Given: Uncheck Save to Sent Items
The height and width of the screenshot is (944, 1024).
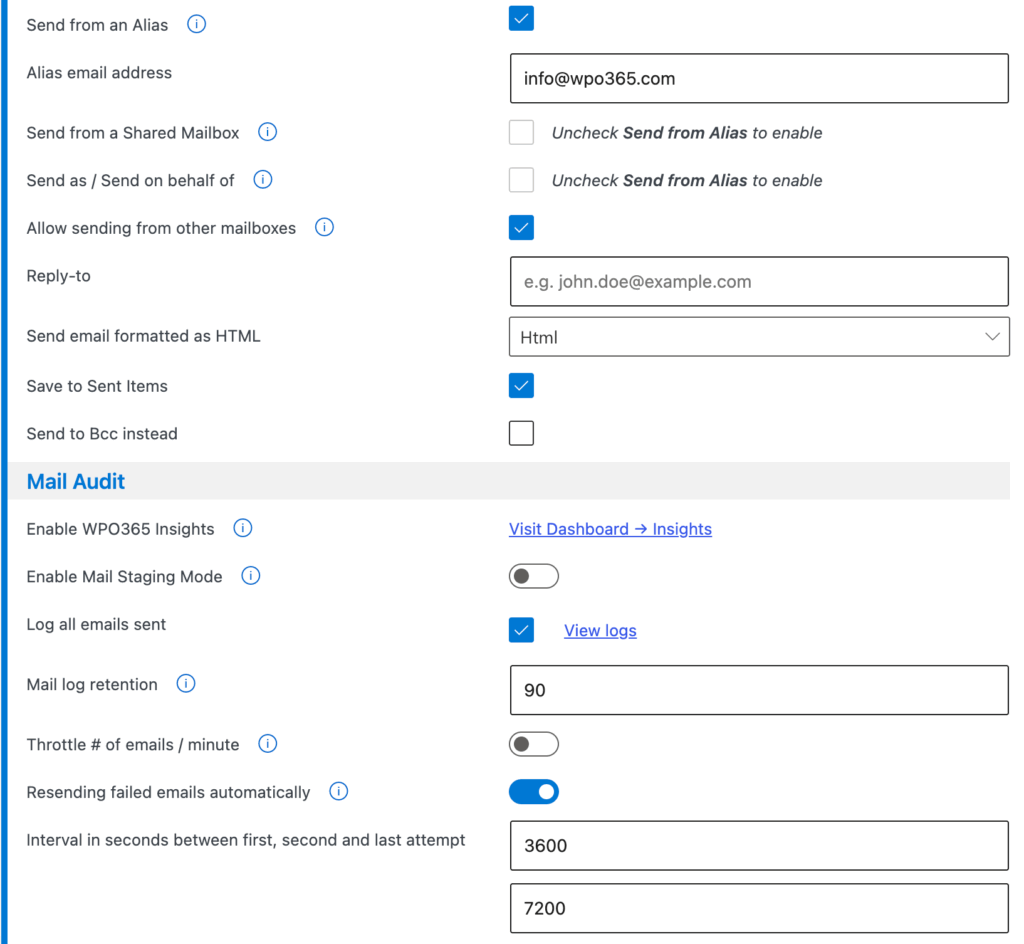Looking at the screenshot, I should click(521, 386).
